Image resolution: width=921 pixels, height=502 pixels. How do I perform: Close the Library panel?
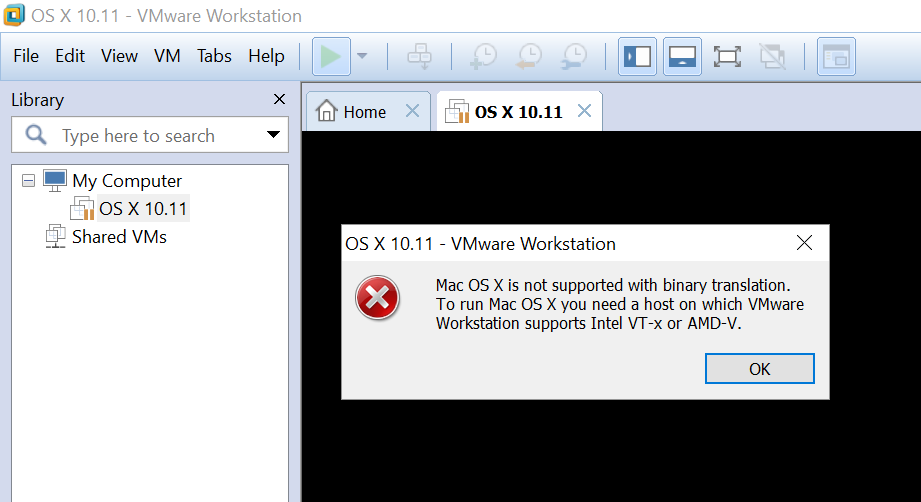[280, 99]
